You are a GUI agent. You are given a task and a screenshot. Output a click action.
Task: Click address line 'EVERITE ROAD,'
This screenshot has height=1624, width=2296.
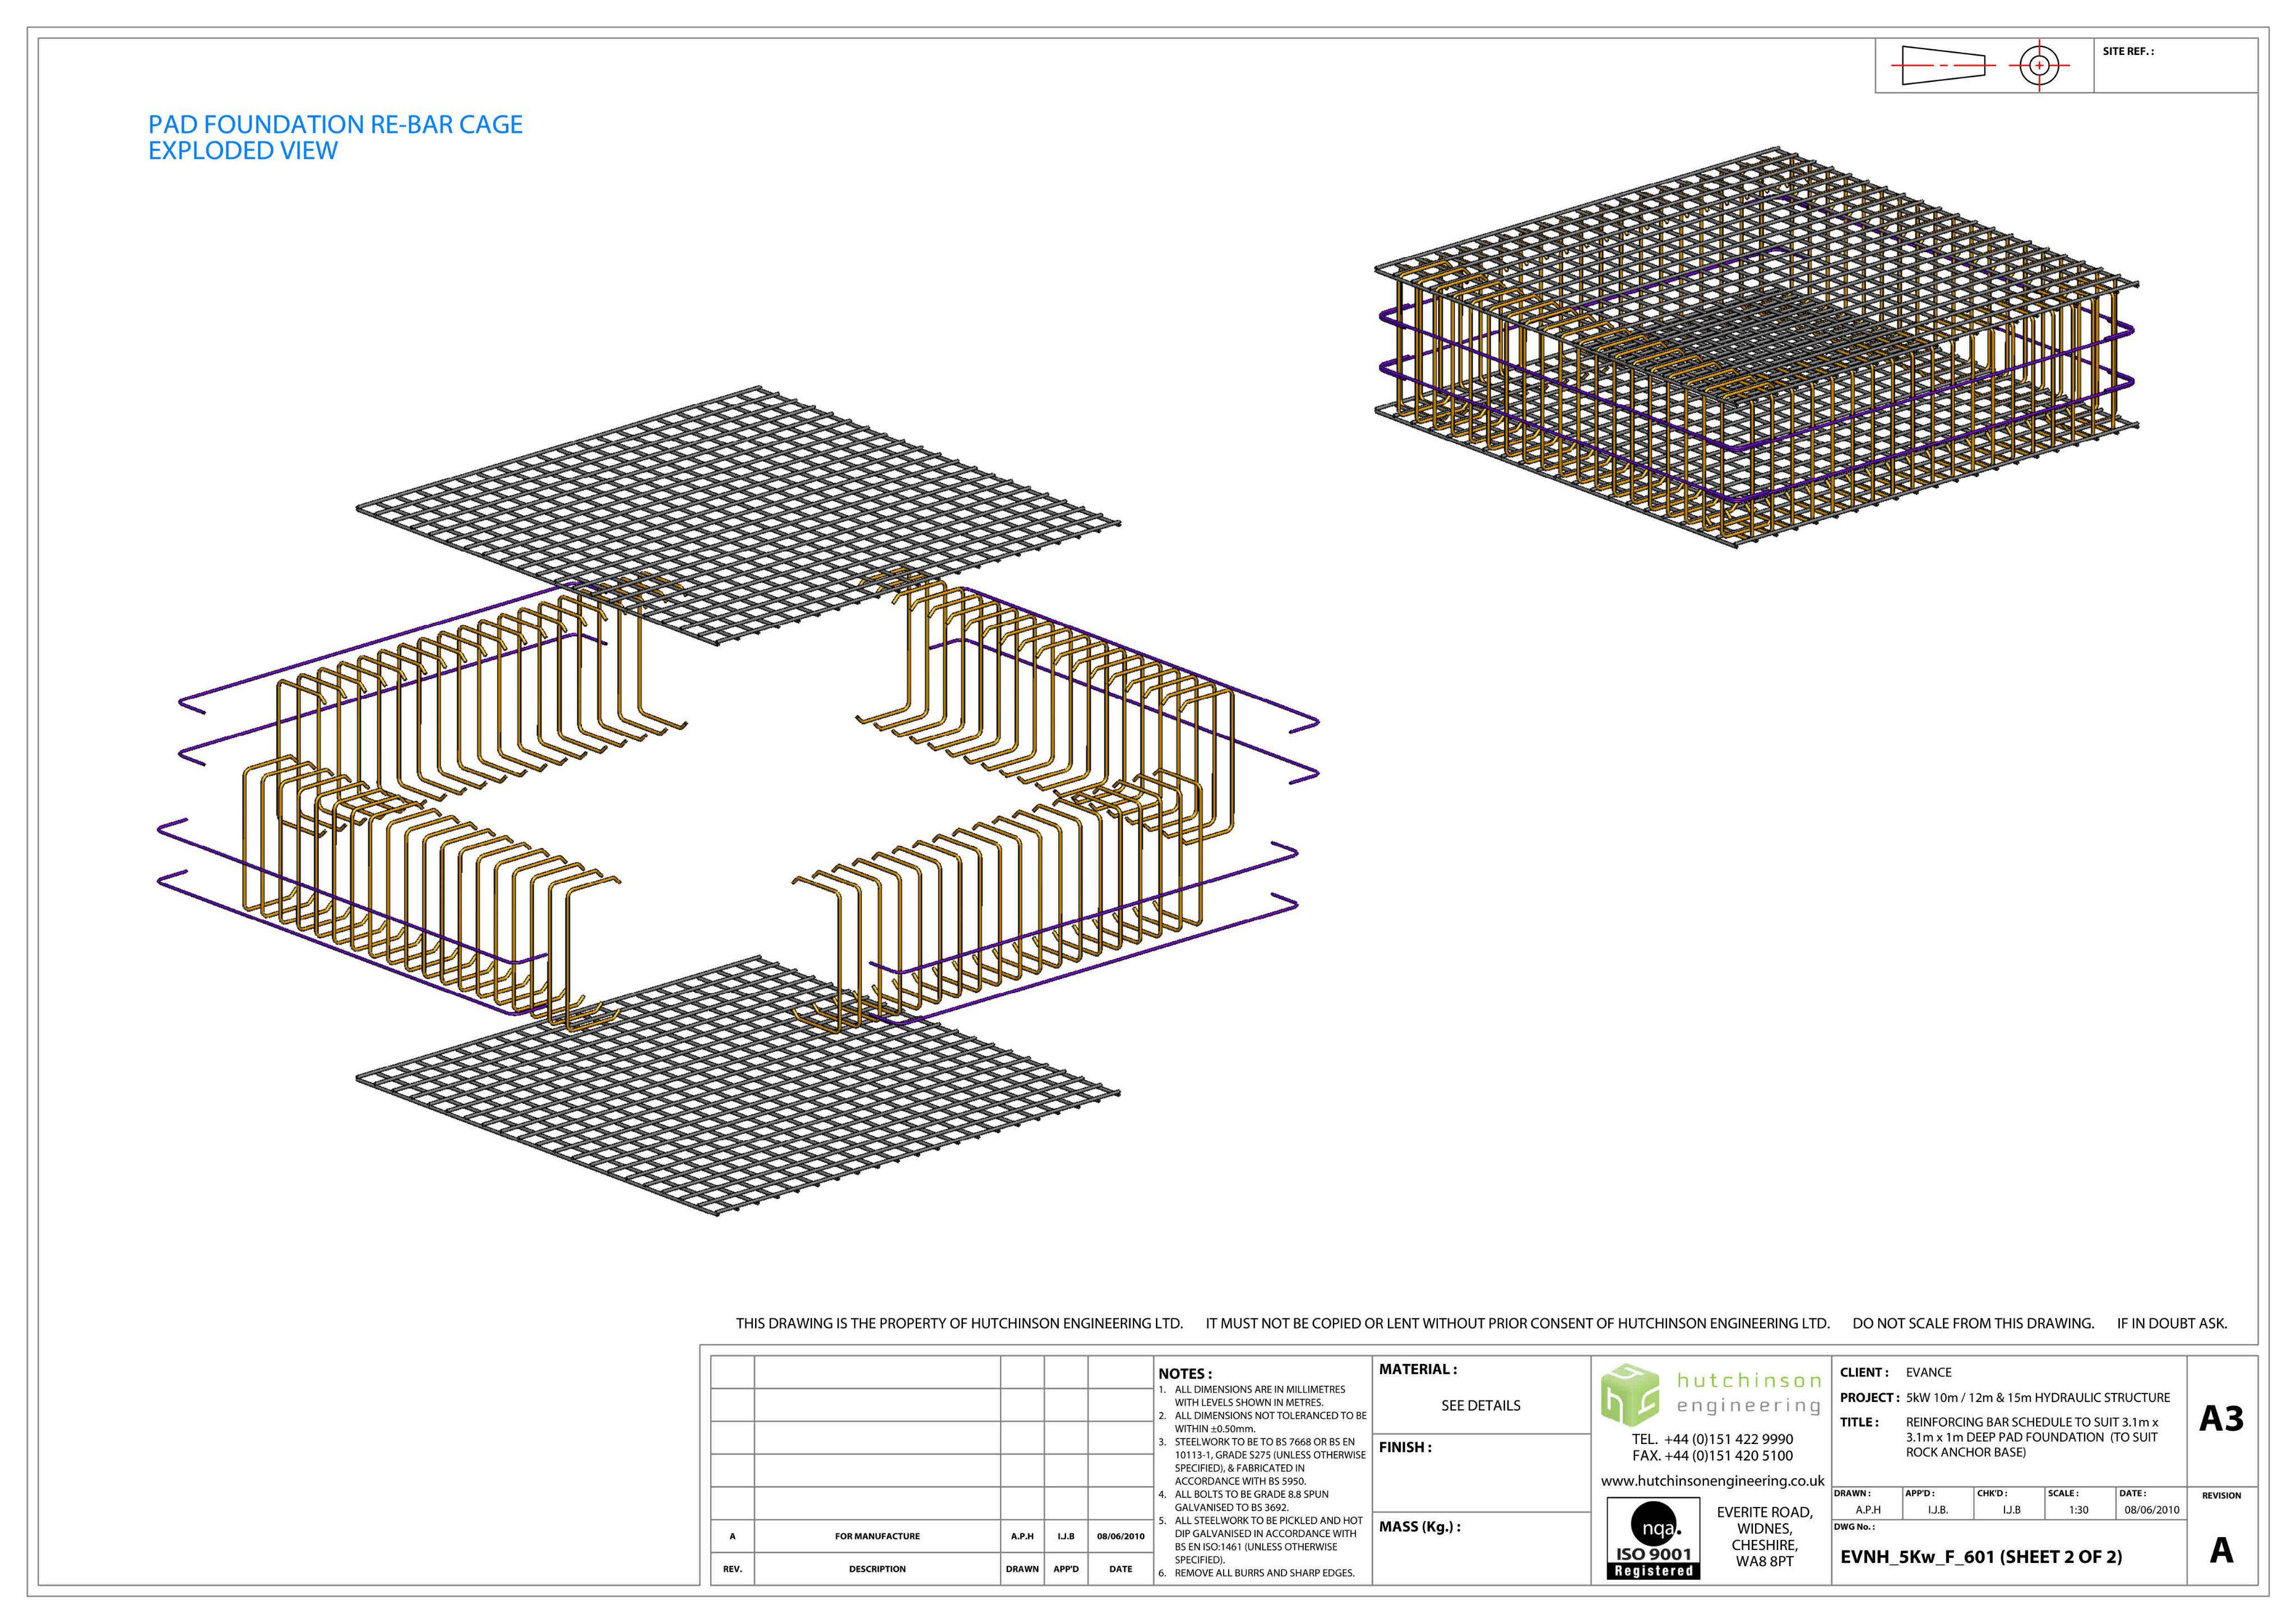point(1764,1512)
